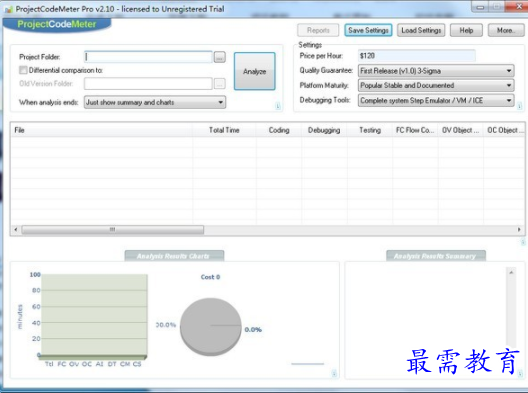
Task: Close the ProjectCodeMeter window
Action: 518,6
